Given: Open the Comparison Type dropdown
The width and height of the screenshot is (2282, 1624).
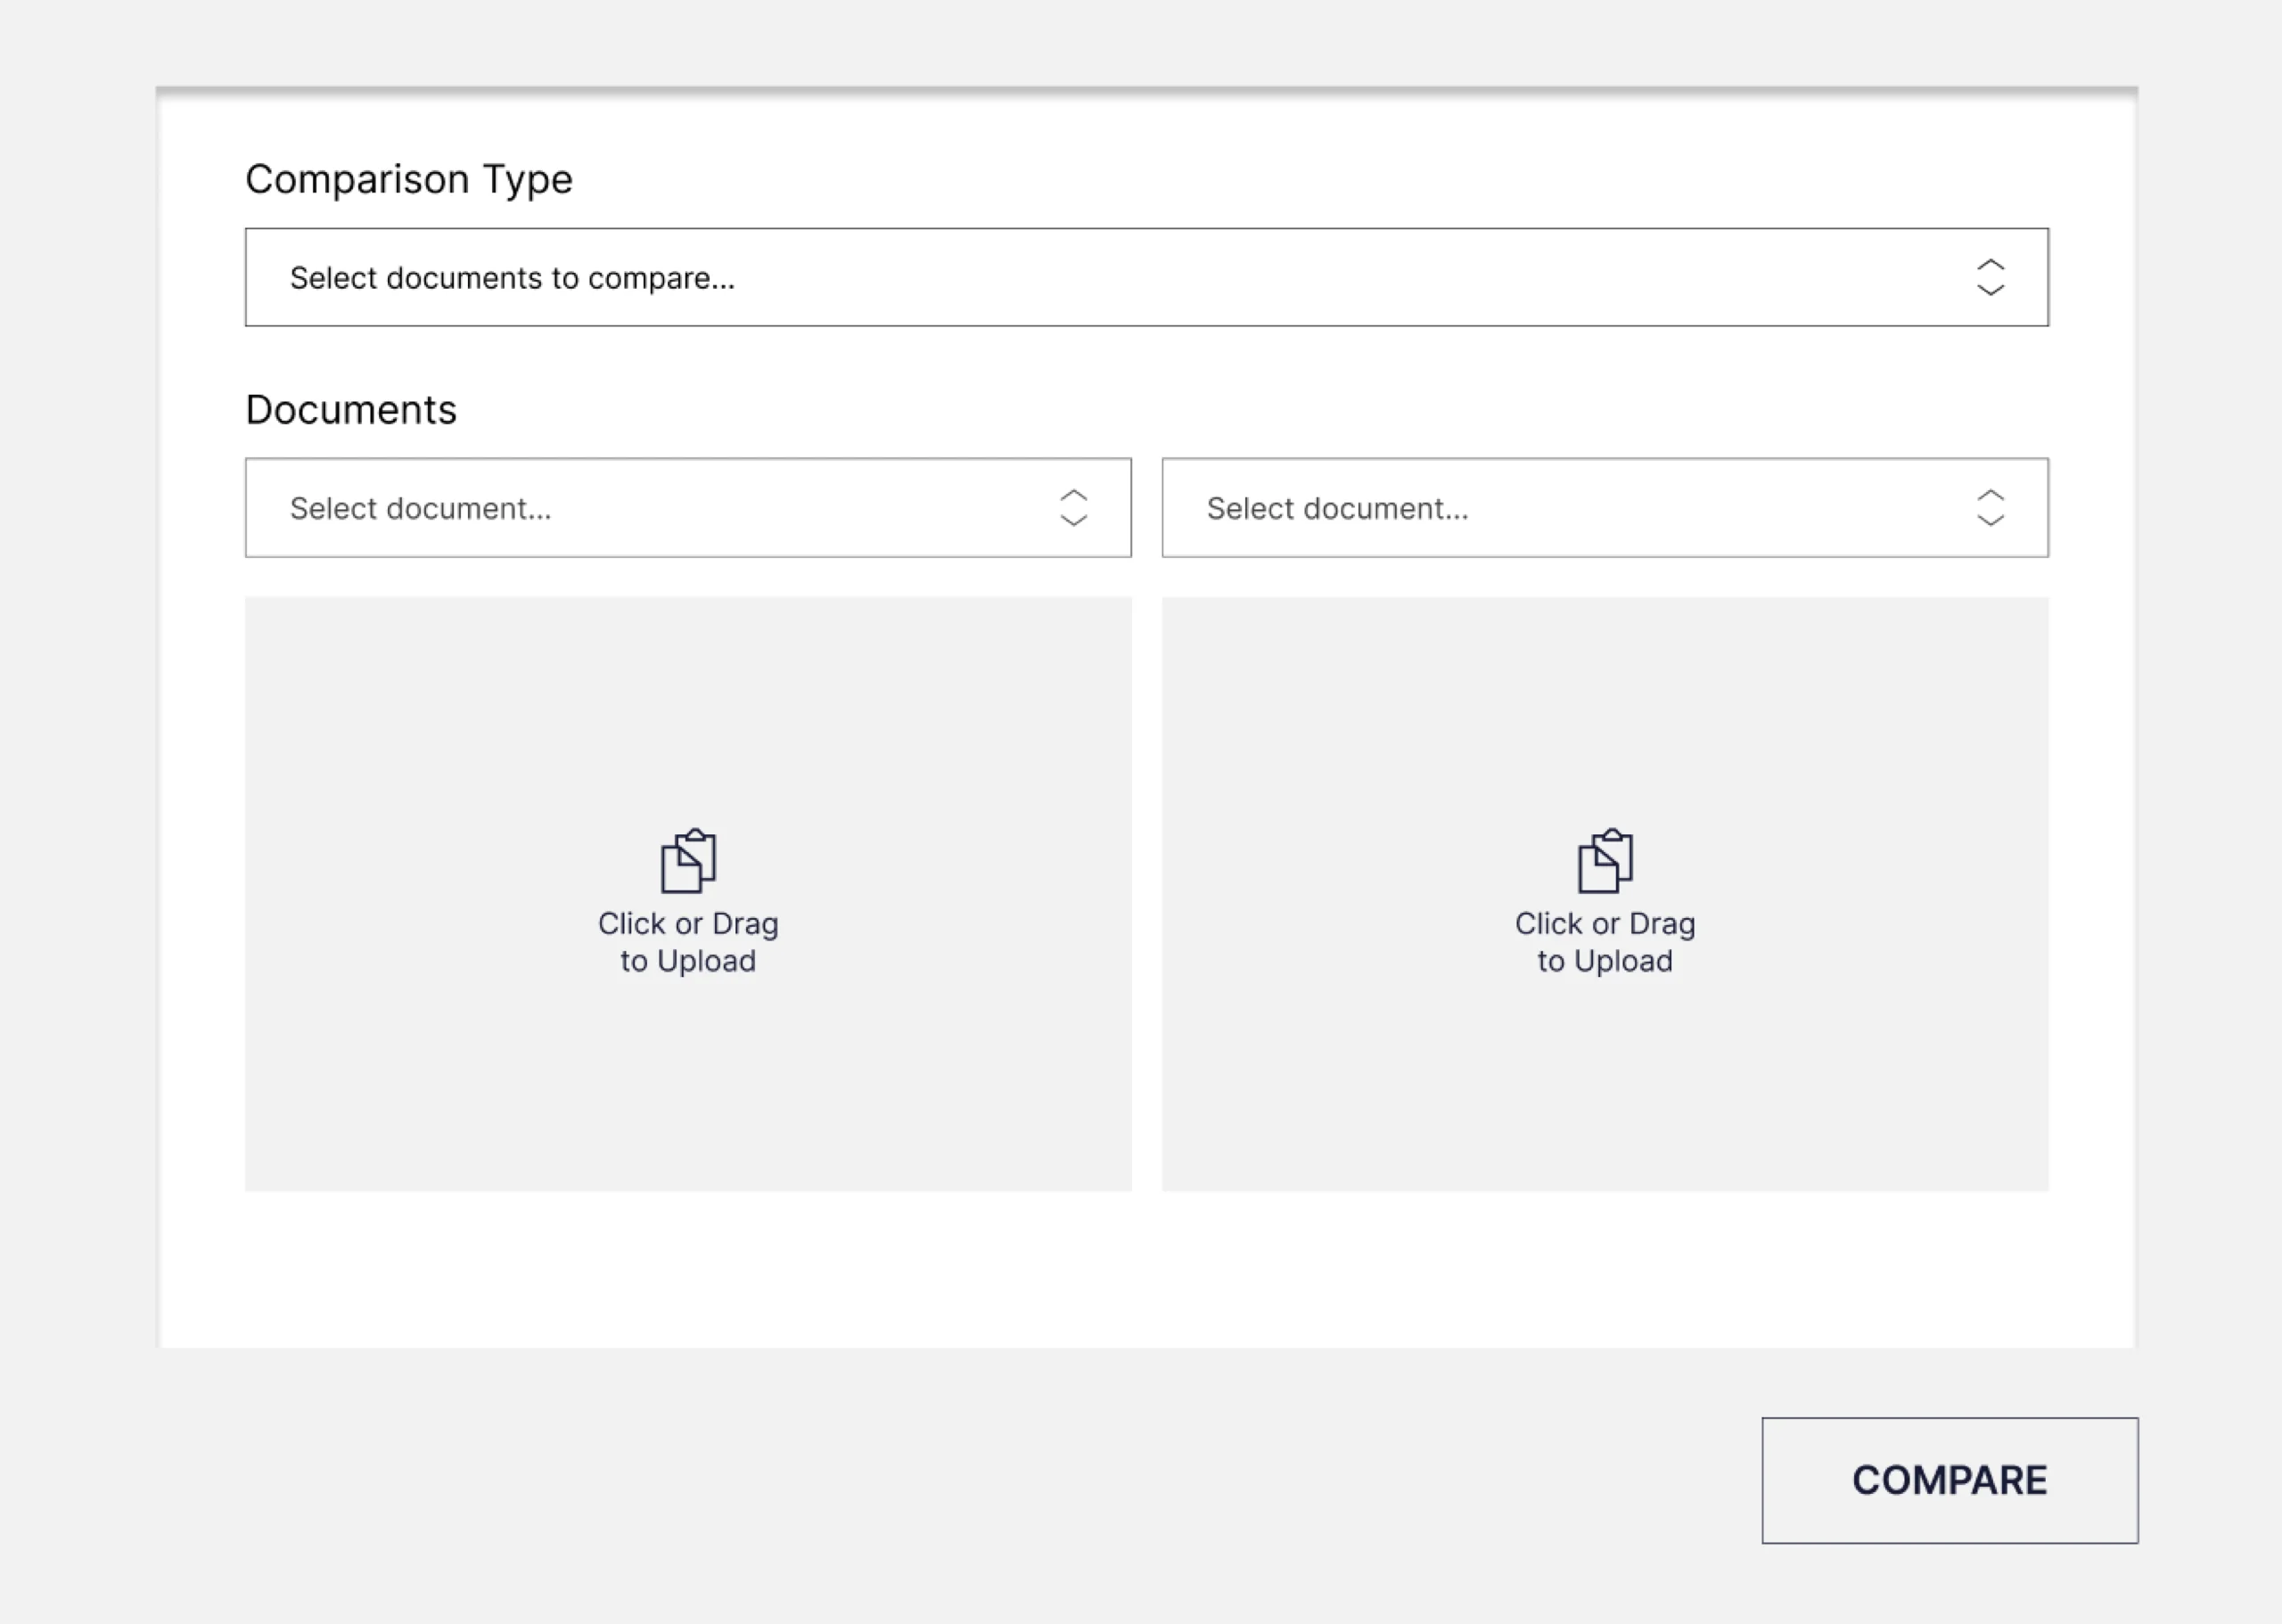Looking at the screenshot, I should 1146,277.
